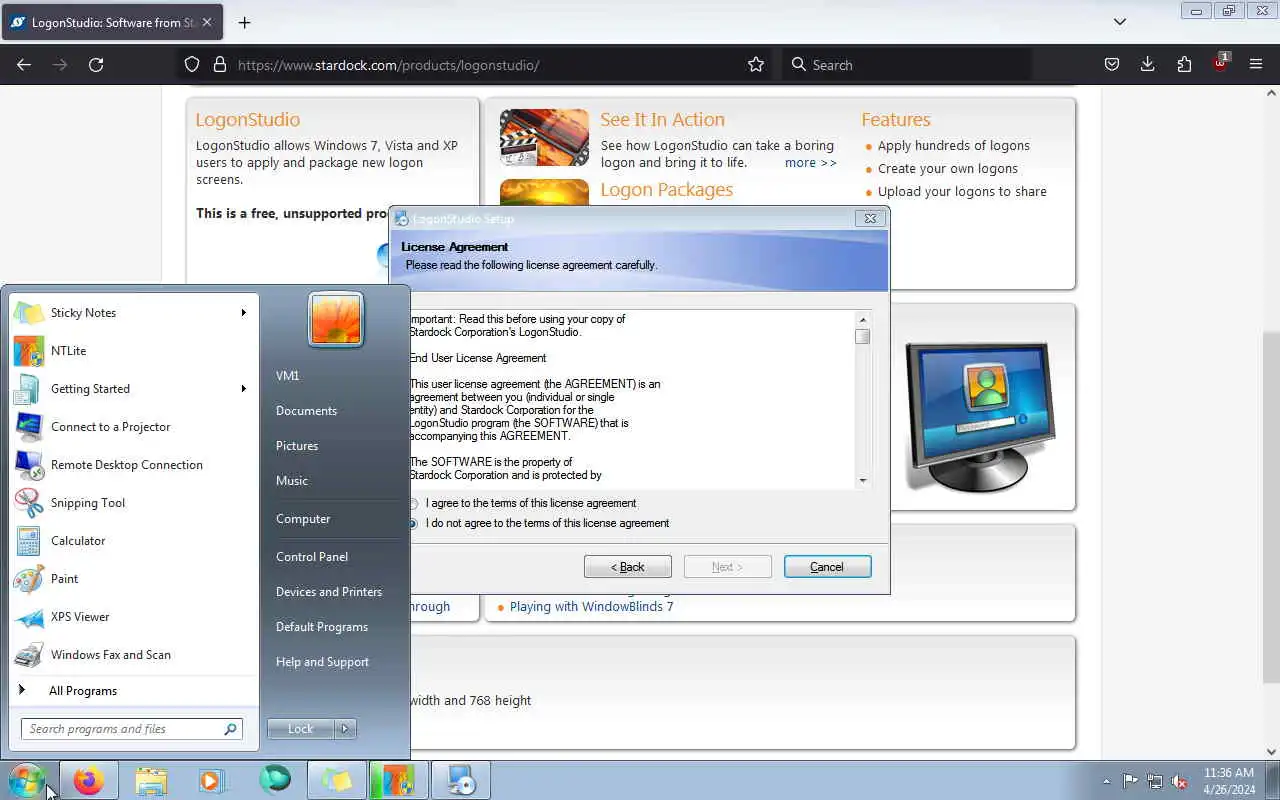Follow the 'more >>' link
Image resolution: width=1280 pixels, height=800 pixels.
coord(811,163)
